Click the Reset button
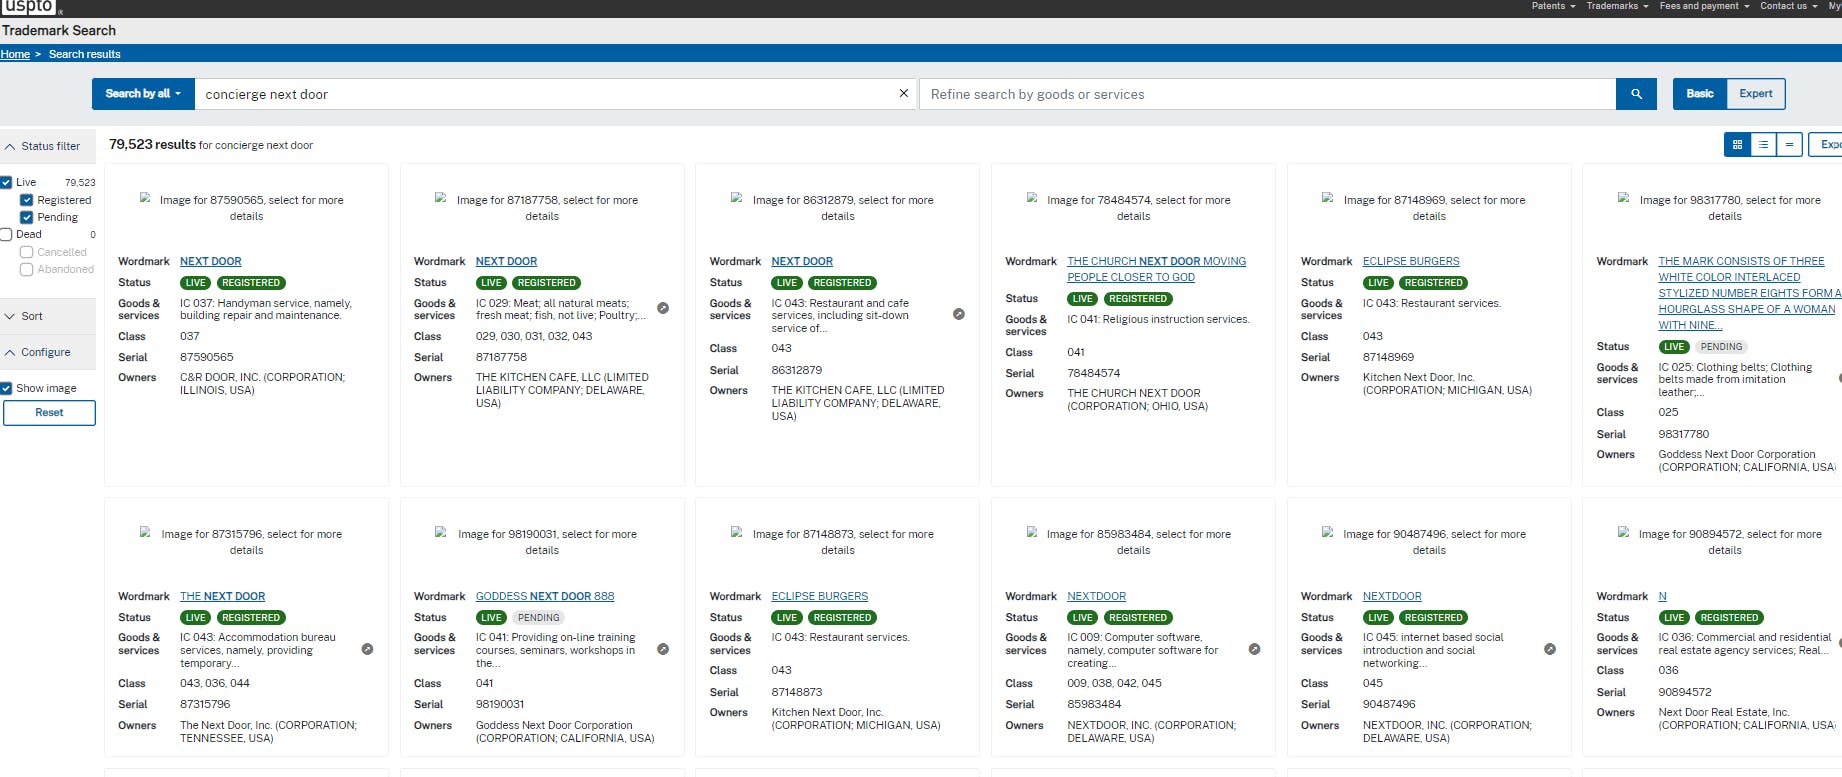Viewport: 1842px width, 777px height. (x=49, y=413)
